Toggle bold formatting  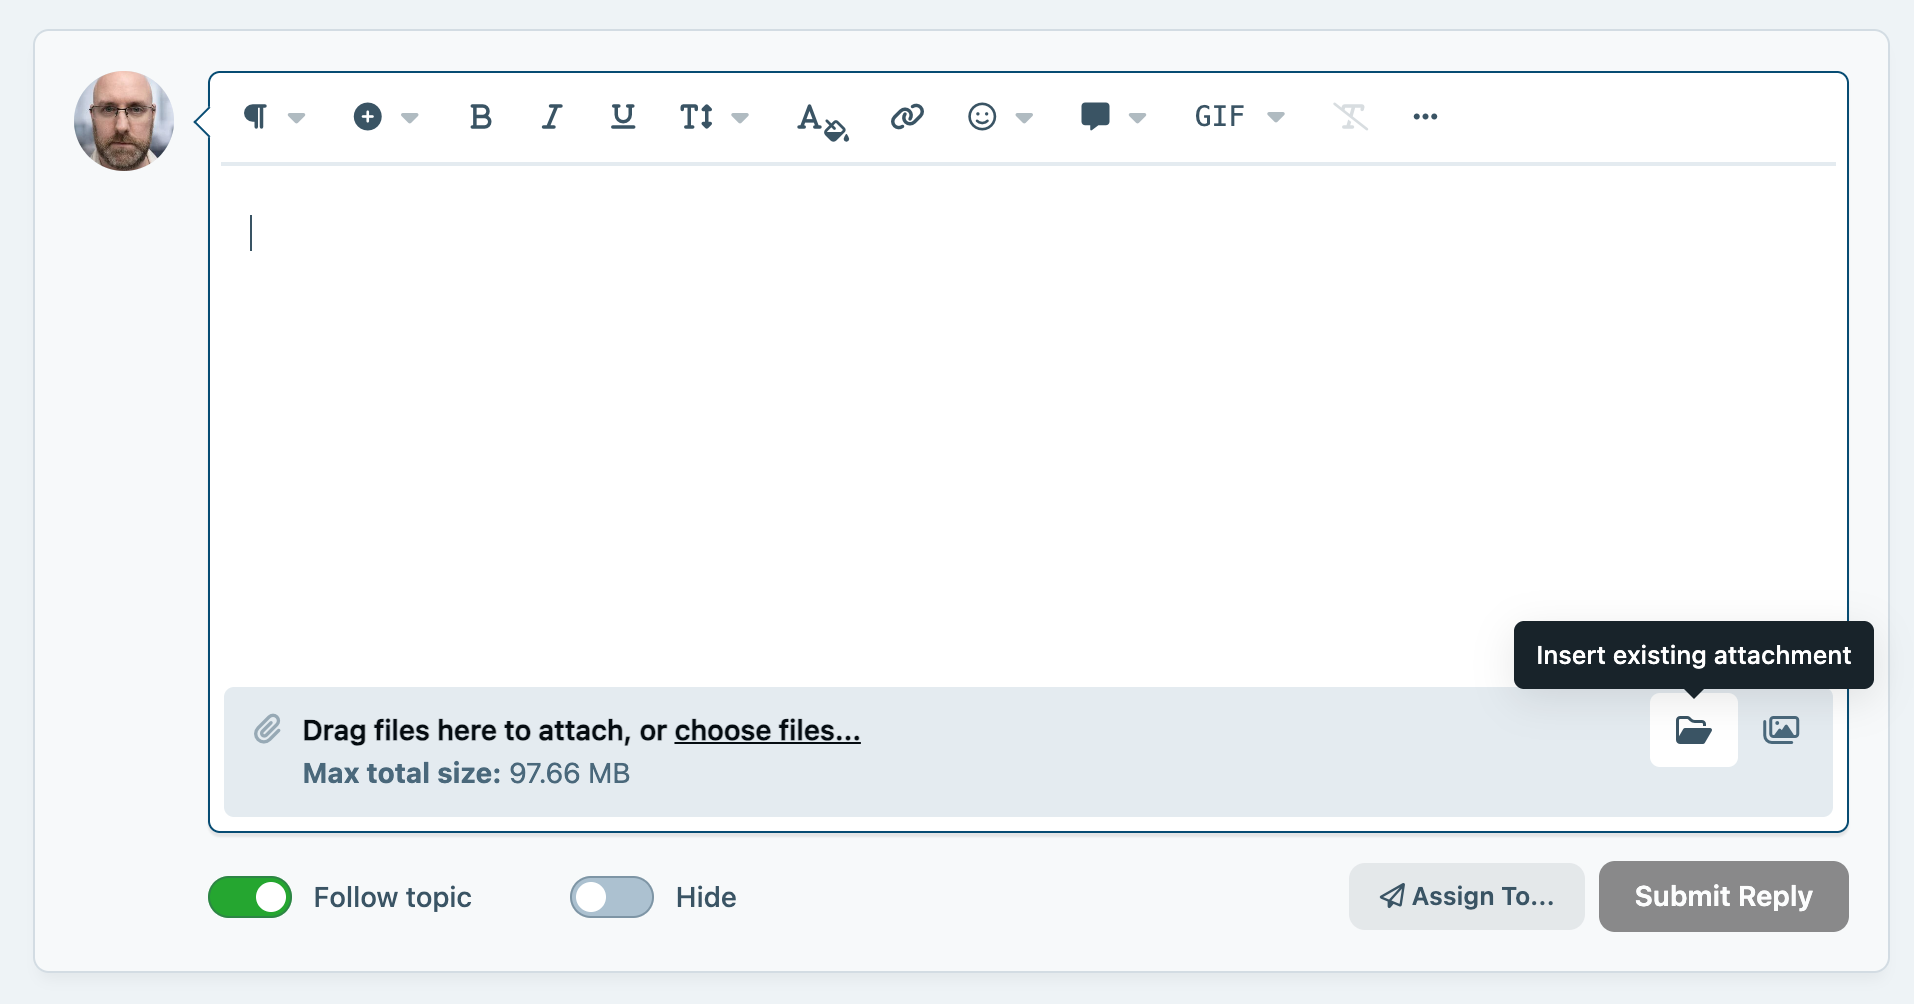click(x=481, y=117)
